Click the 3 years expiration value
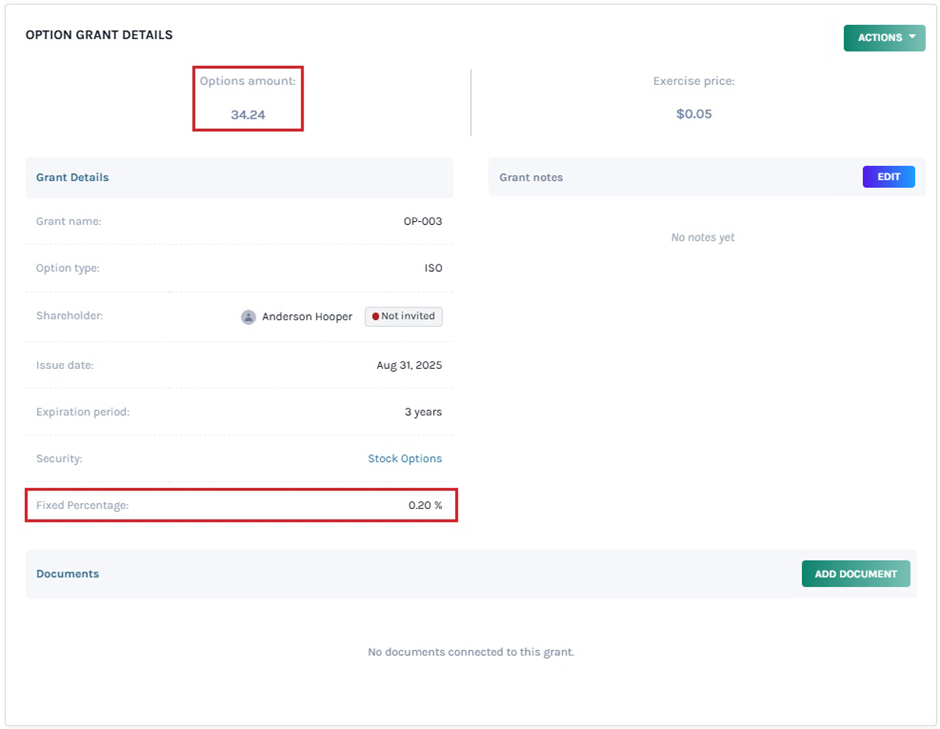The image size is (940, 729). pos(422,412)
